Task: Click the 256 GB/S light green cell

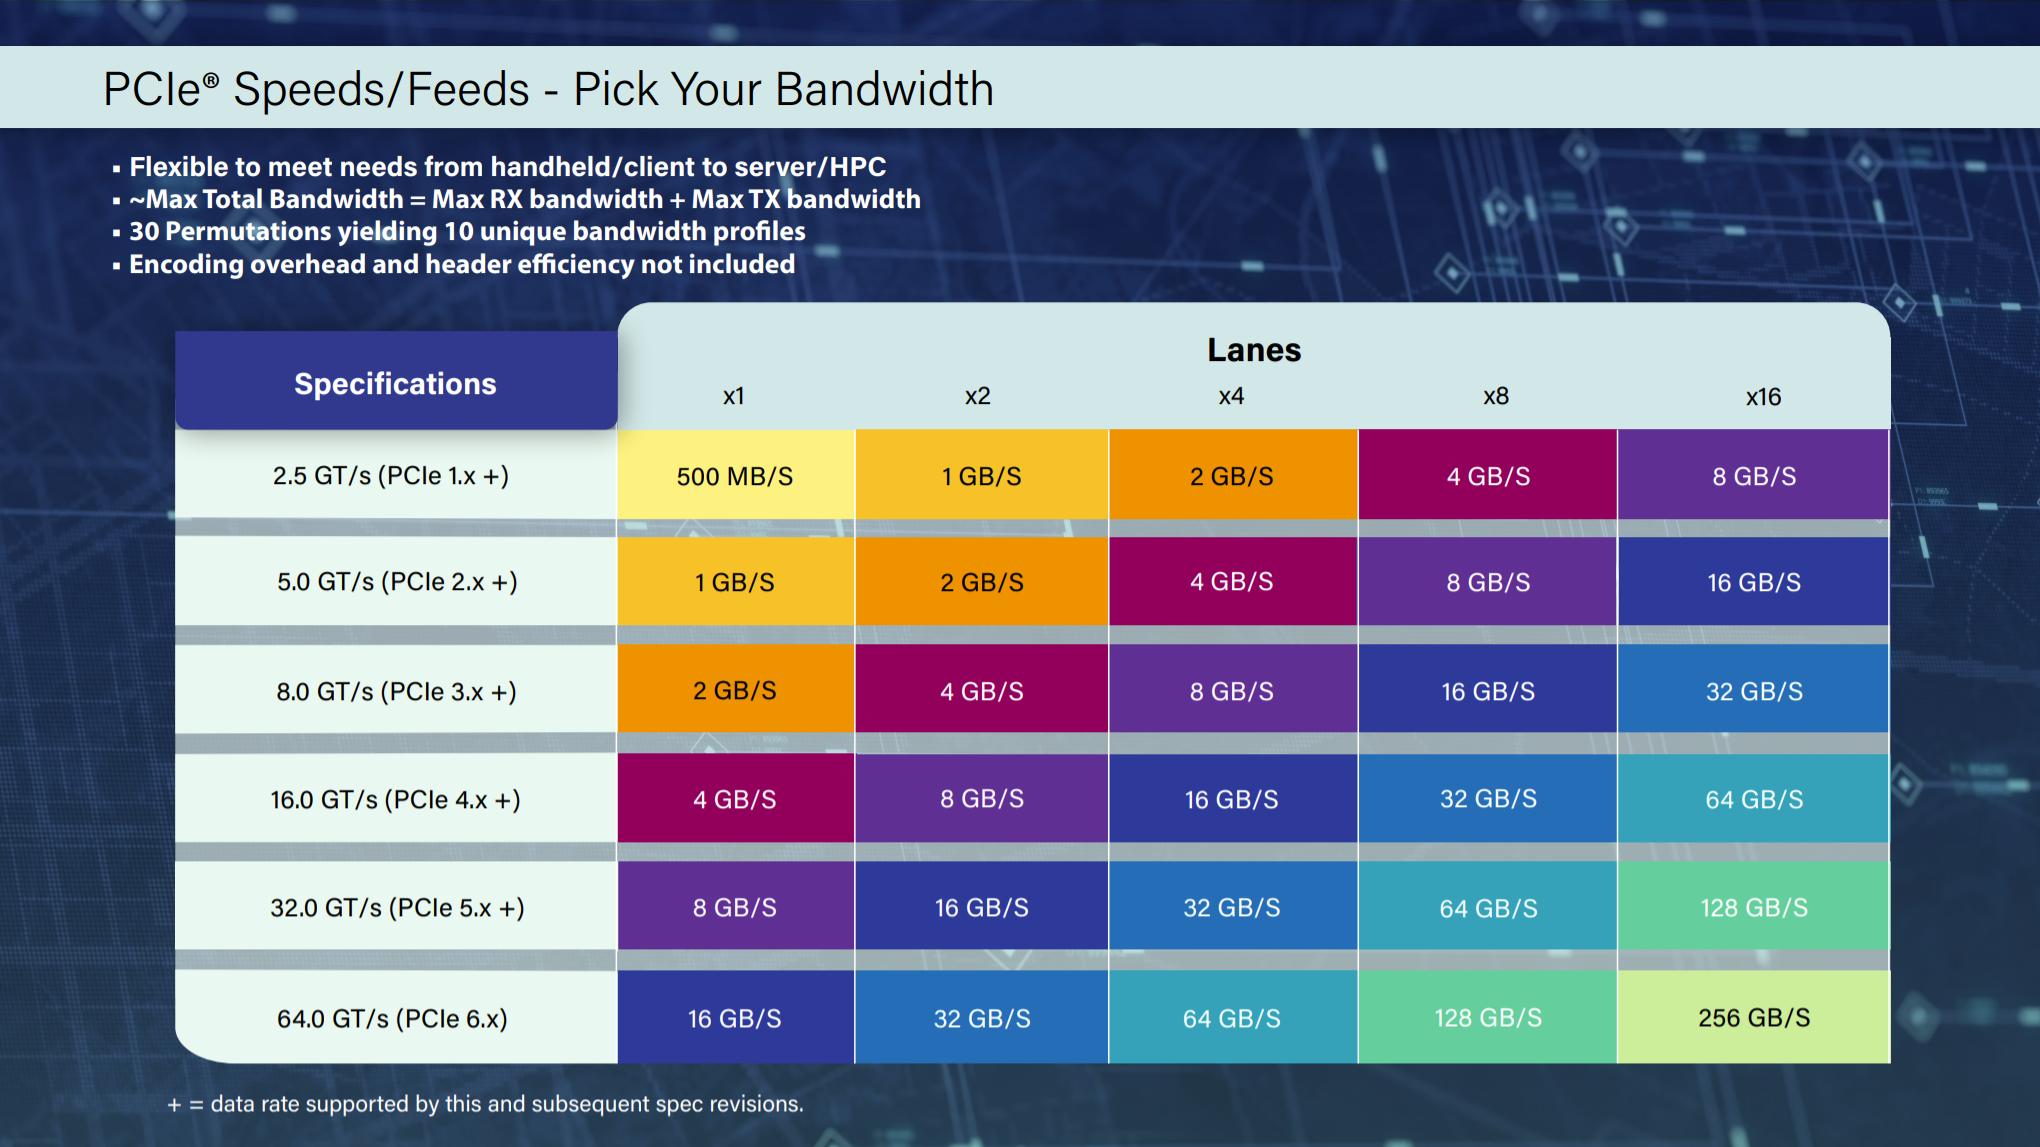Action: (1754, 1017)
